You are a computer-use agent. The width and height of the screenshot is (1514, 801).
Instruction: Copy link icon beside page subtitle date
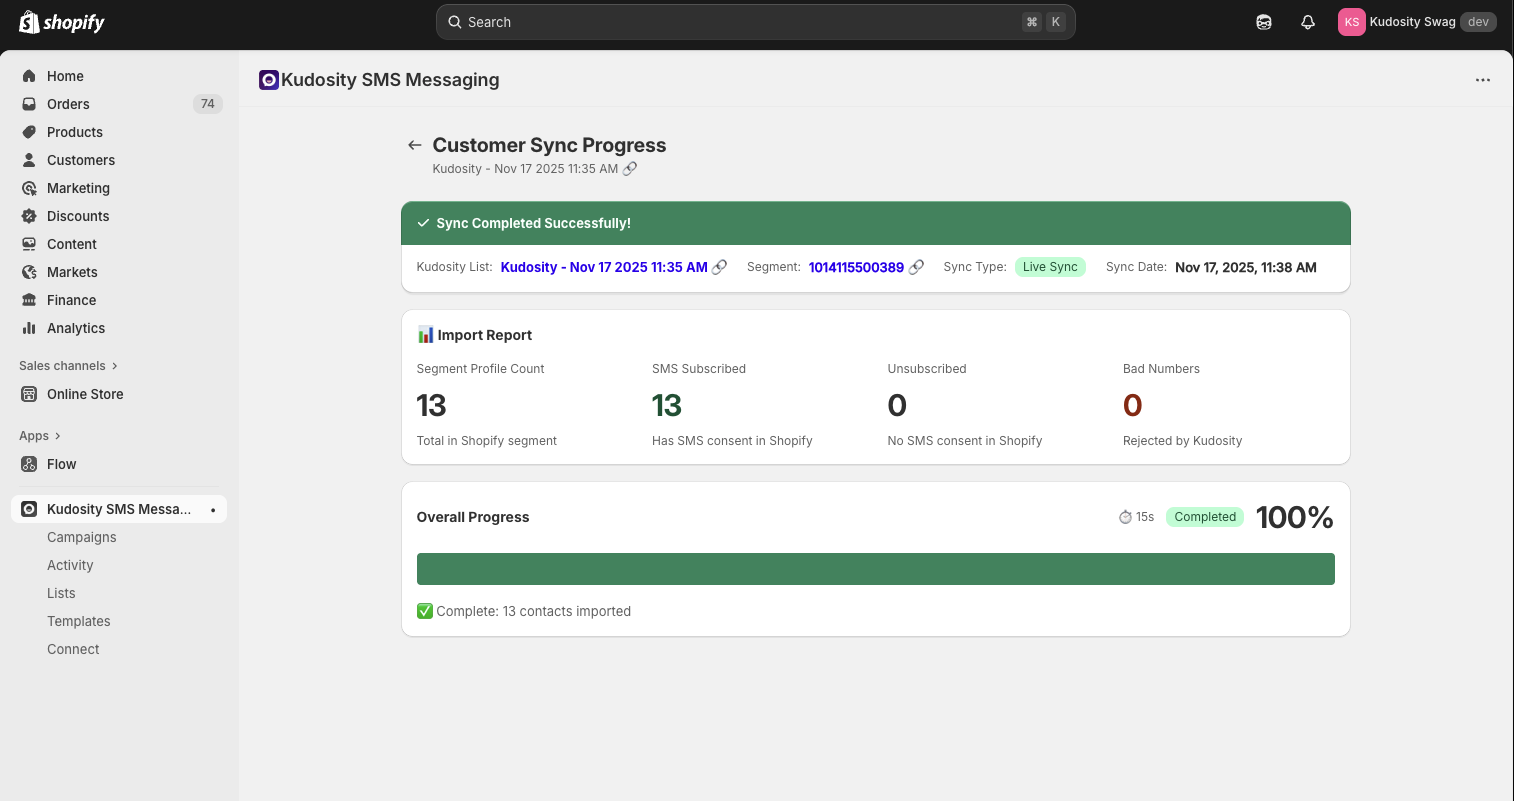[x=630, y=169]
